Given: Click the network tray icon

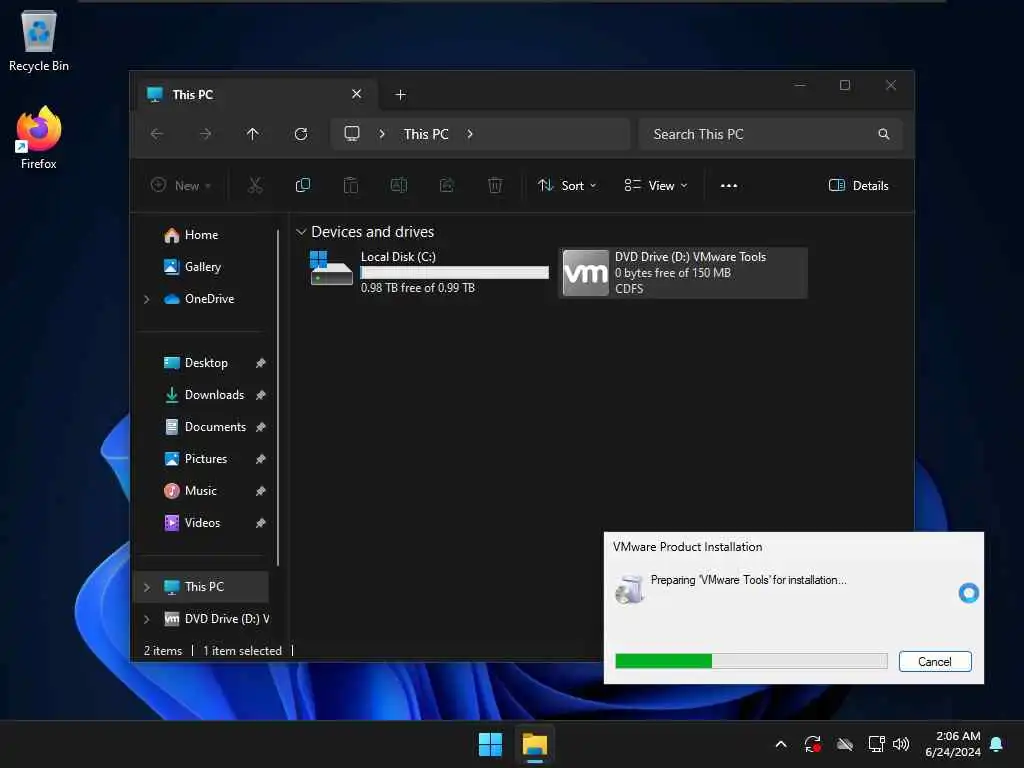Looking at the screenshot, I should 876,744.
